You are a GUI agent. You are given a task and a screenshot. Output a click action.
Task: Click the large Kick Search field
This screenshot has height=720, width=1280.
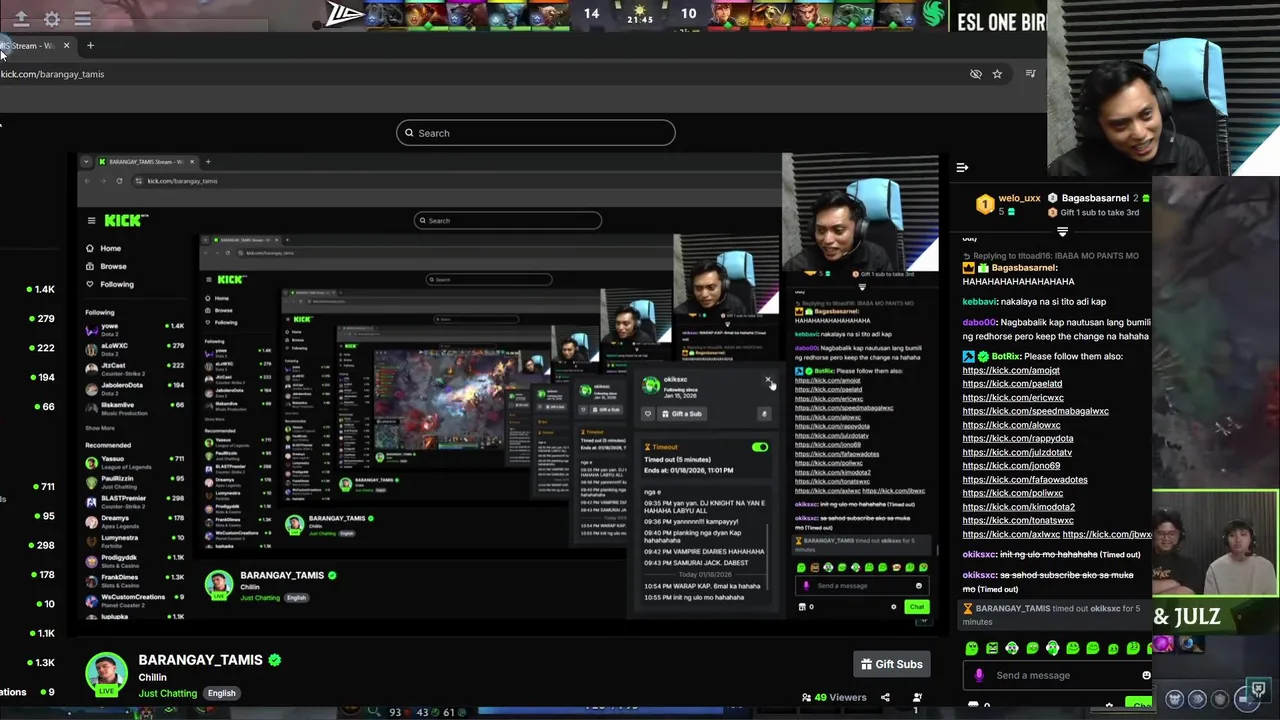(535, 133)
